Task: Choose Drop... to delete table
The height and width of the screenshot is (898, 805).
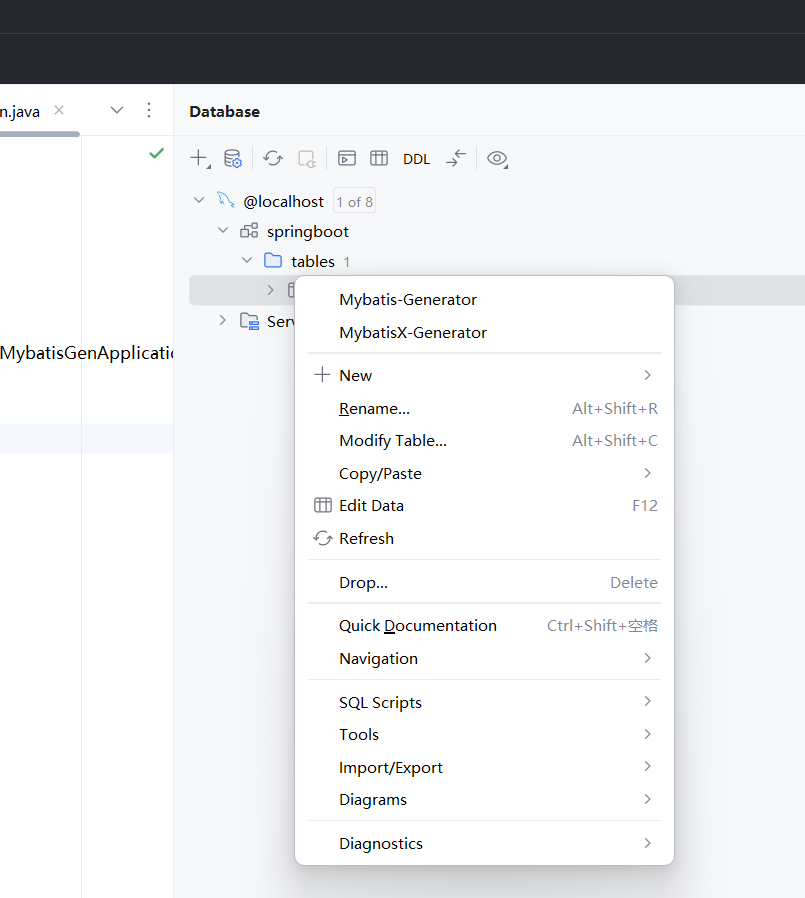Action: click(484, 582)
